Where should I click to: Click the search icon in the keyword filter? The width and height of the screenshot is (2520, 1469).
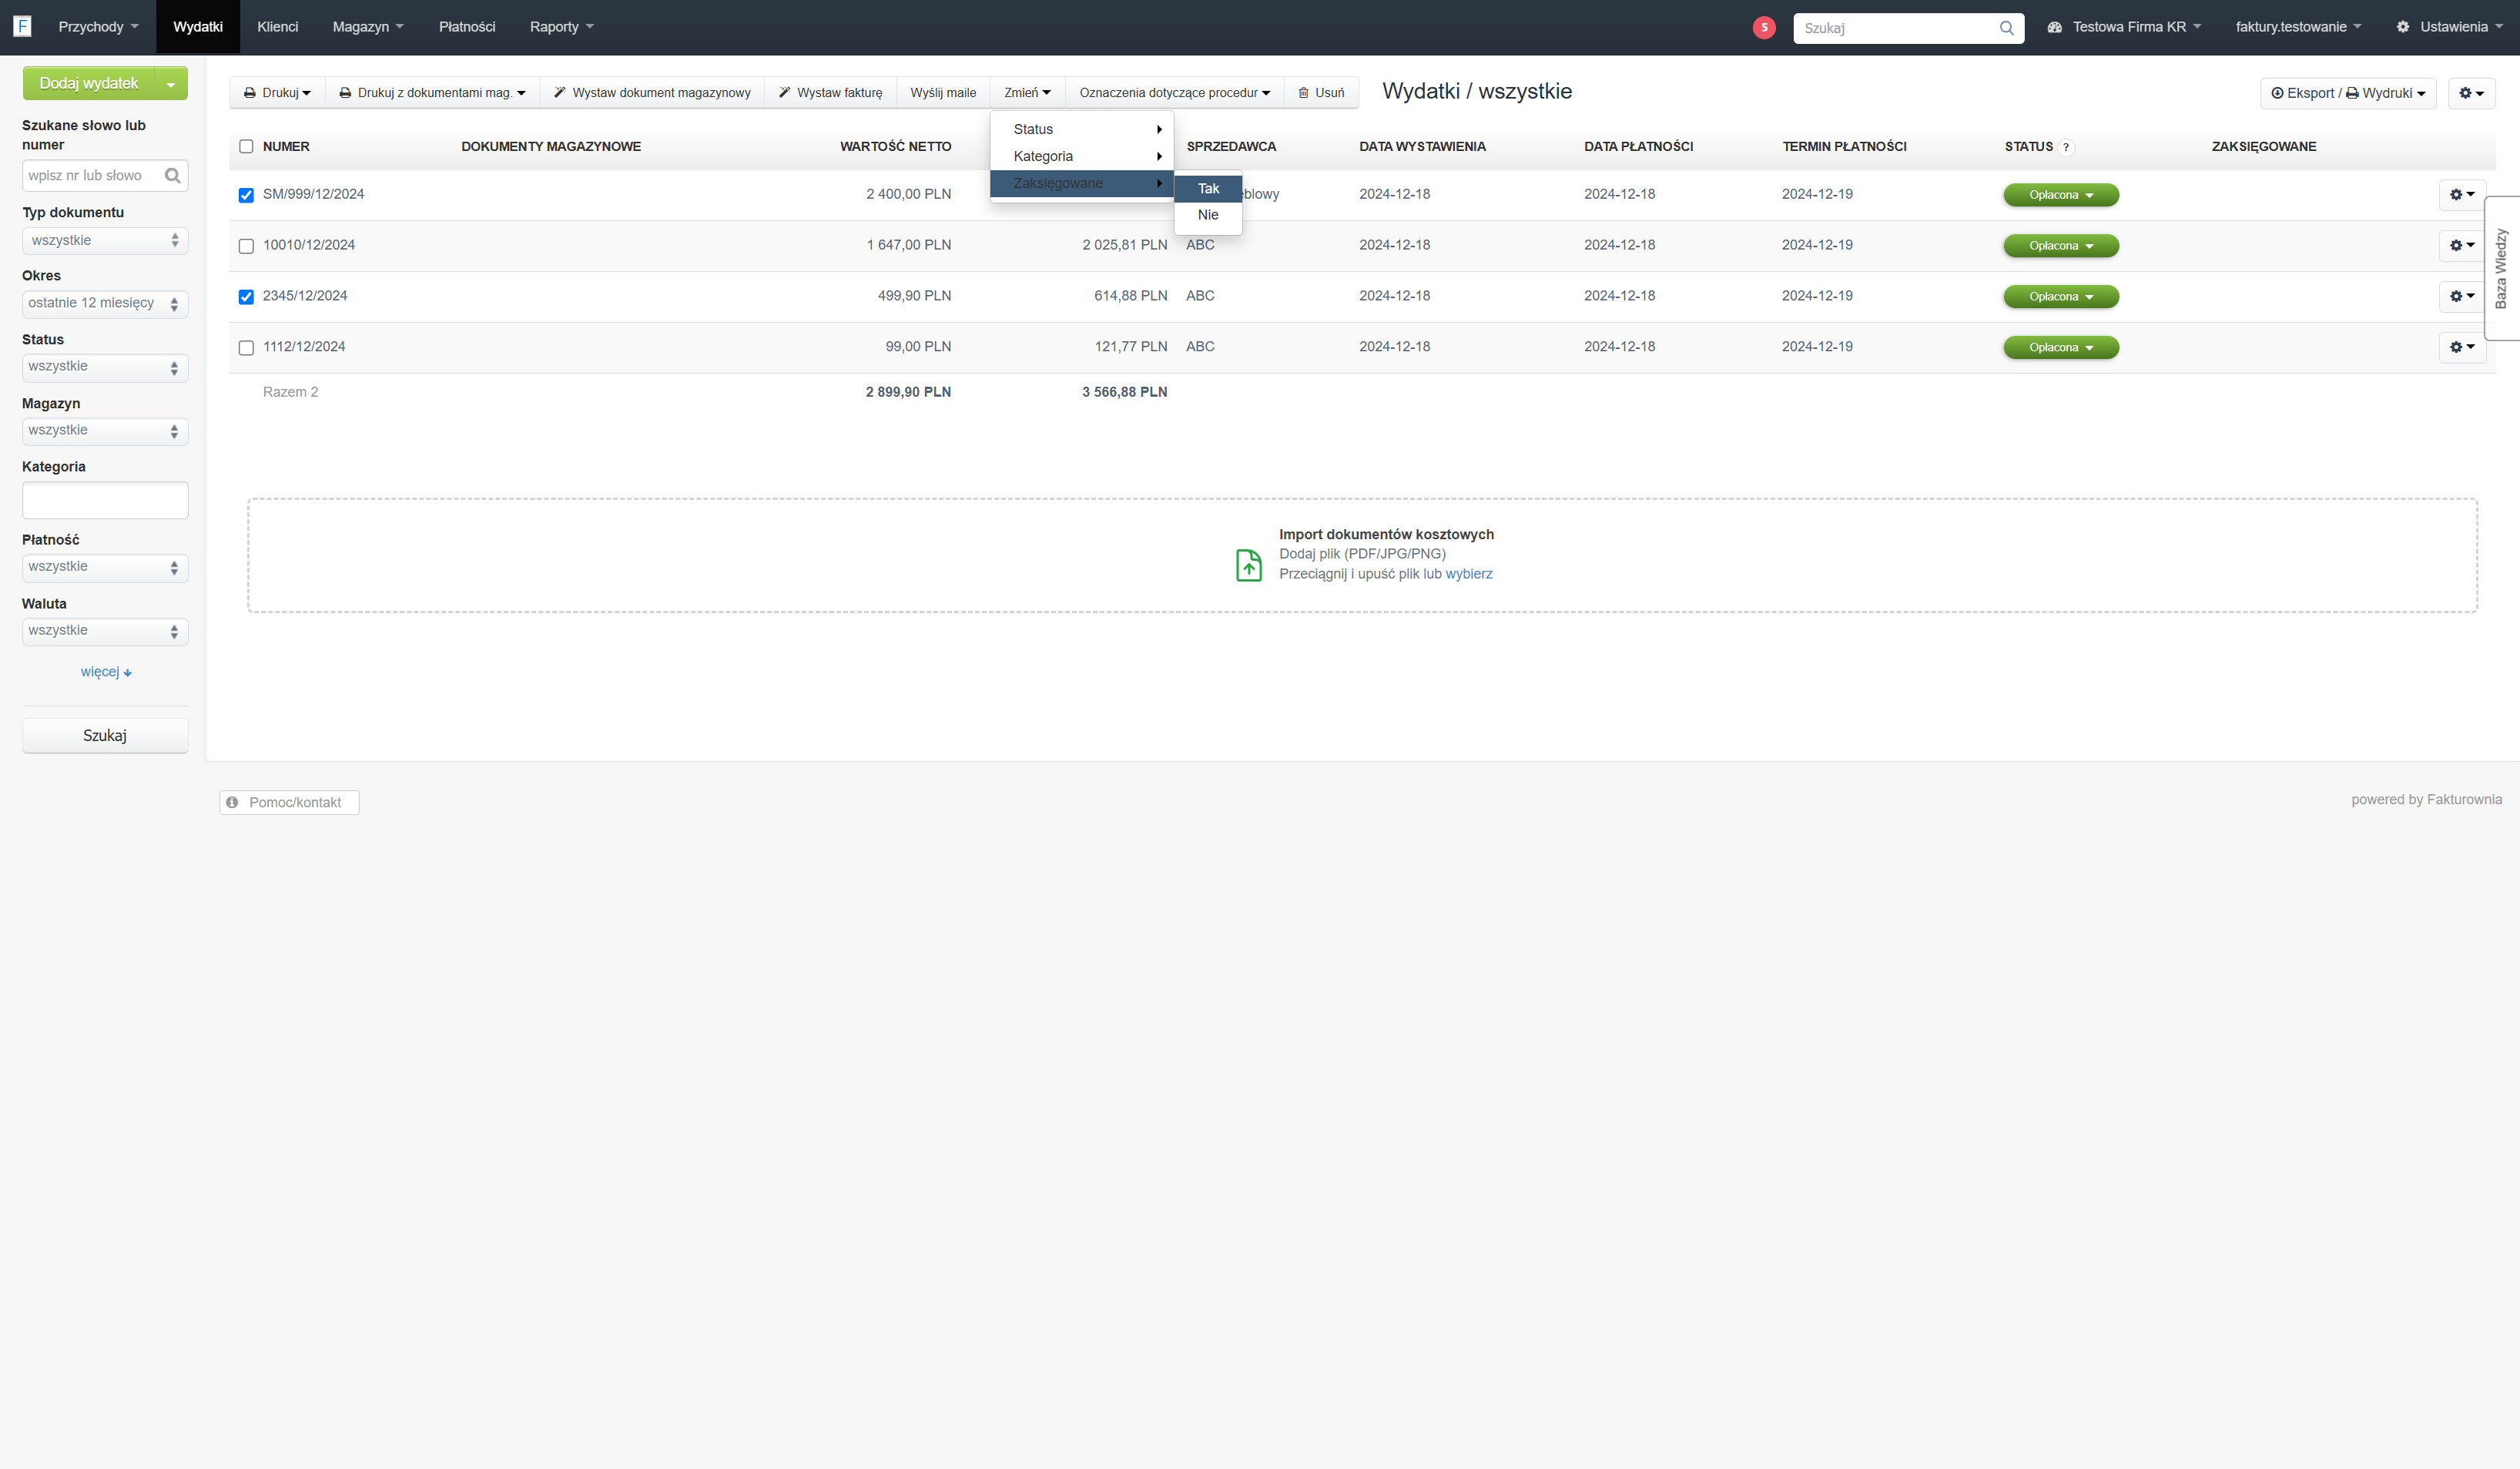172,176
